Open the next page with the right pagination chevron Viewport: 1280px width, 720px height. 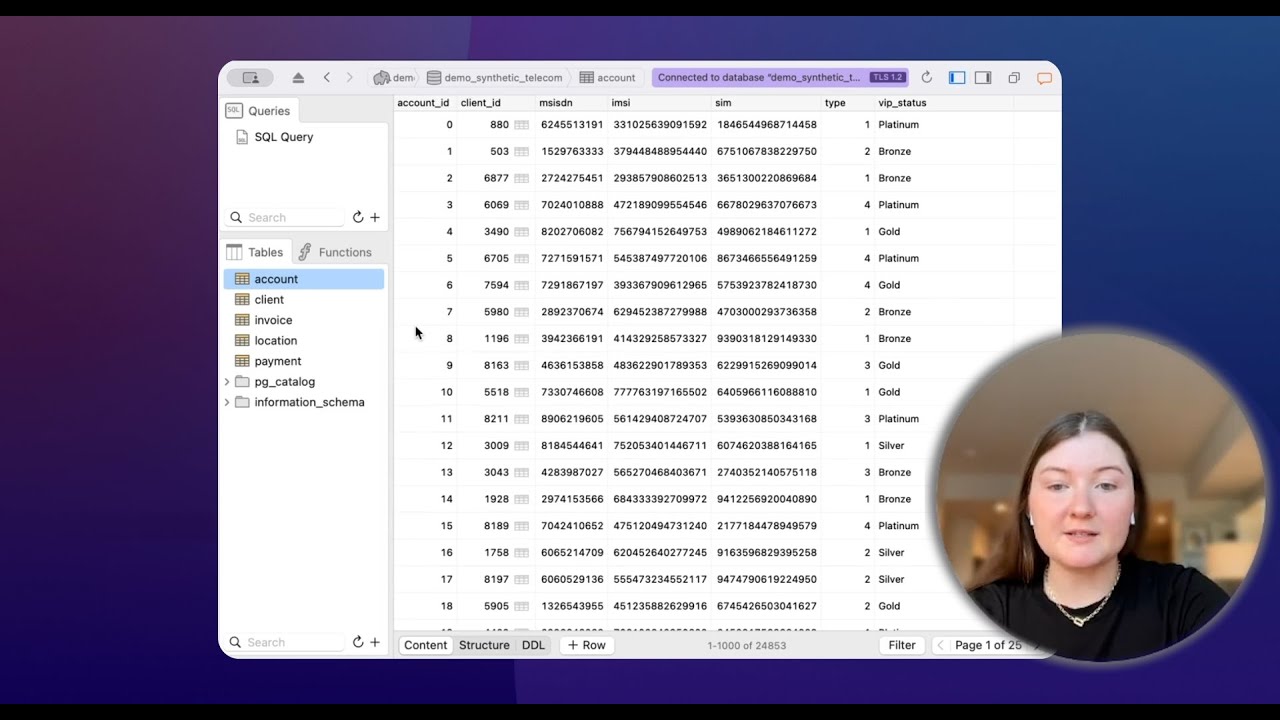pos(1037,645)
